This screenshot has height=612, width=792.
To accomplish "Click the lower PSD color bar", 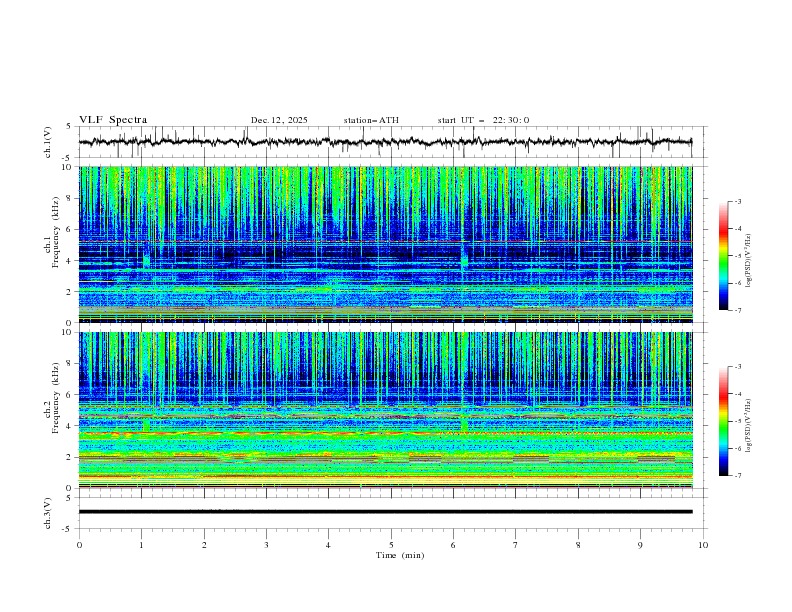I will 723,421.
